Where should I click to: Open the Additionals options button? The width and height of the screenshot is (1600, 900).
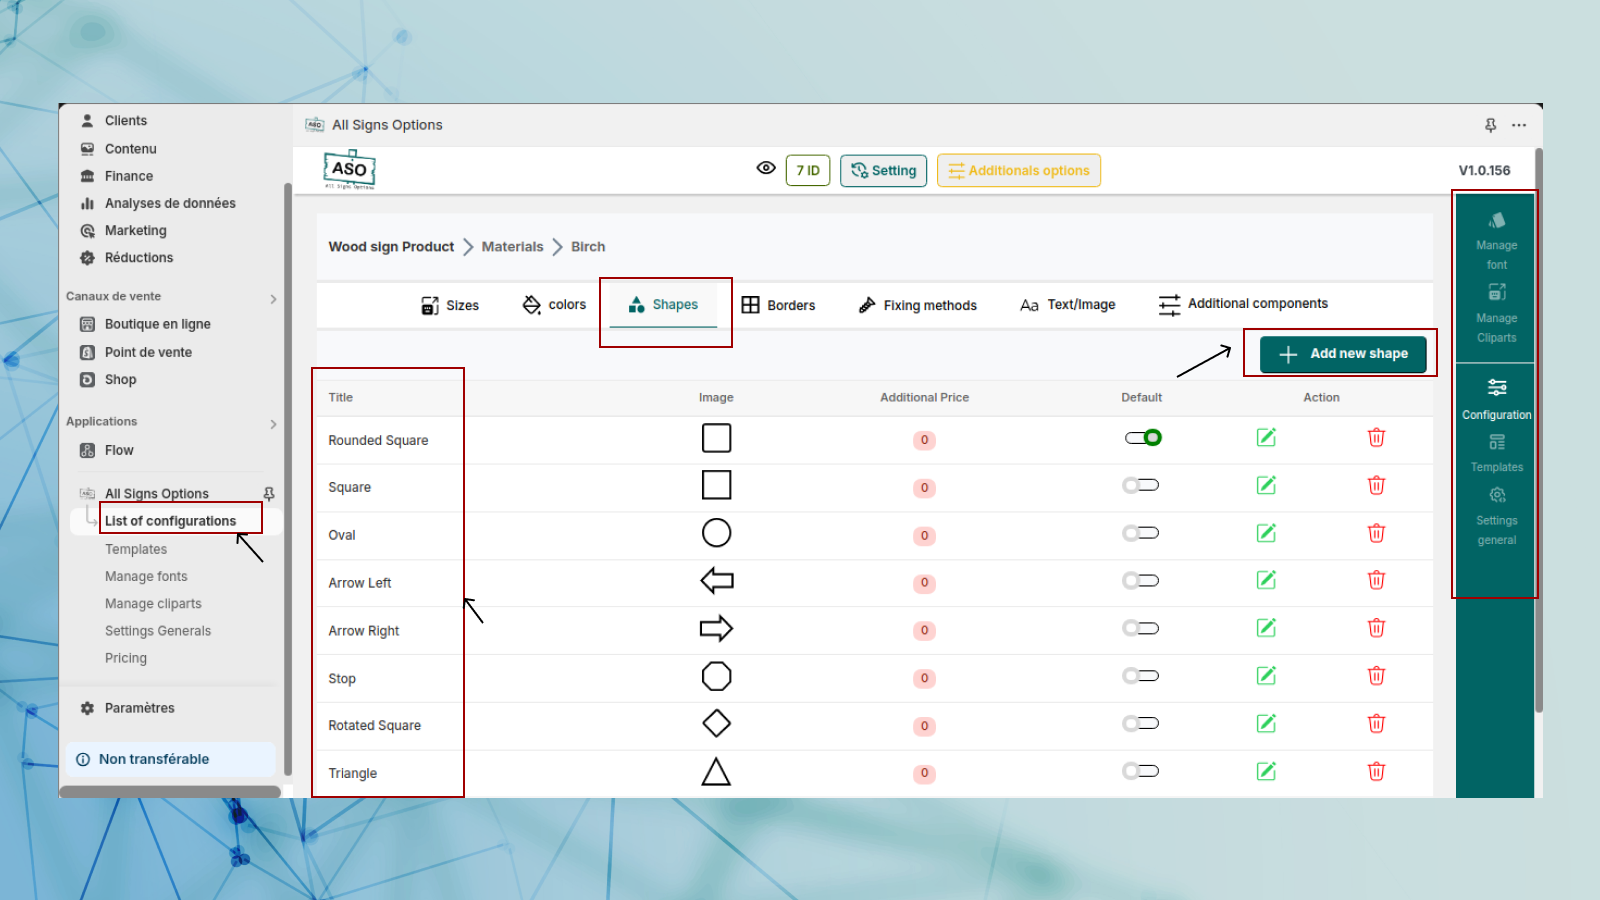1018,171
